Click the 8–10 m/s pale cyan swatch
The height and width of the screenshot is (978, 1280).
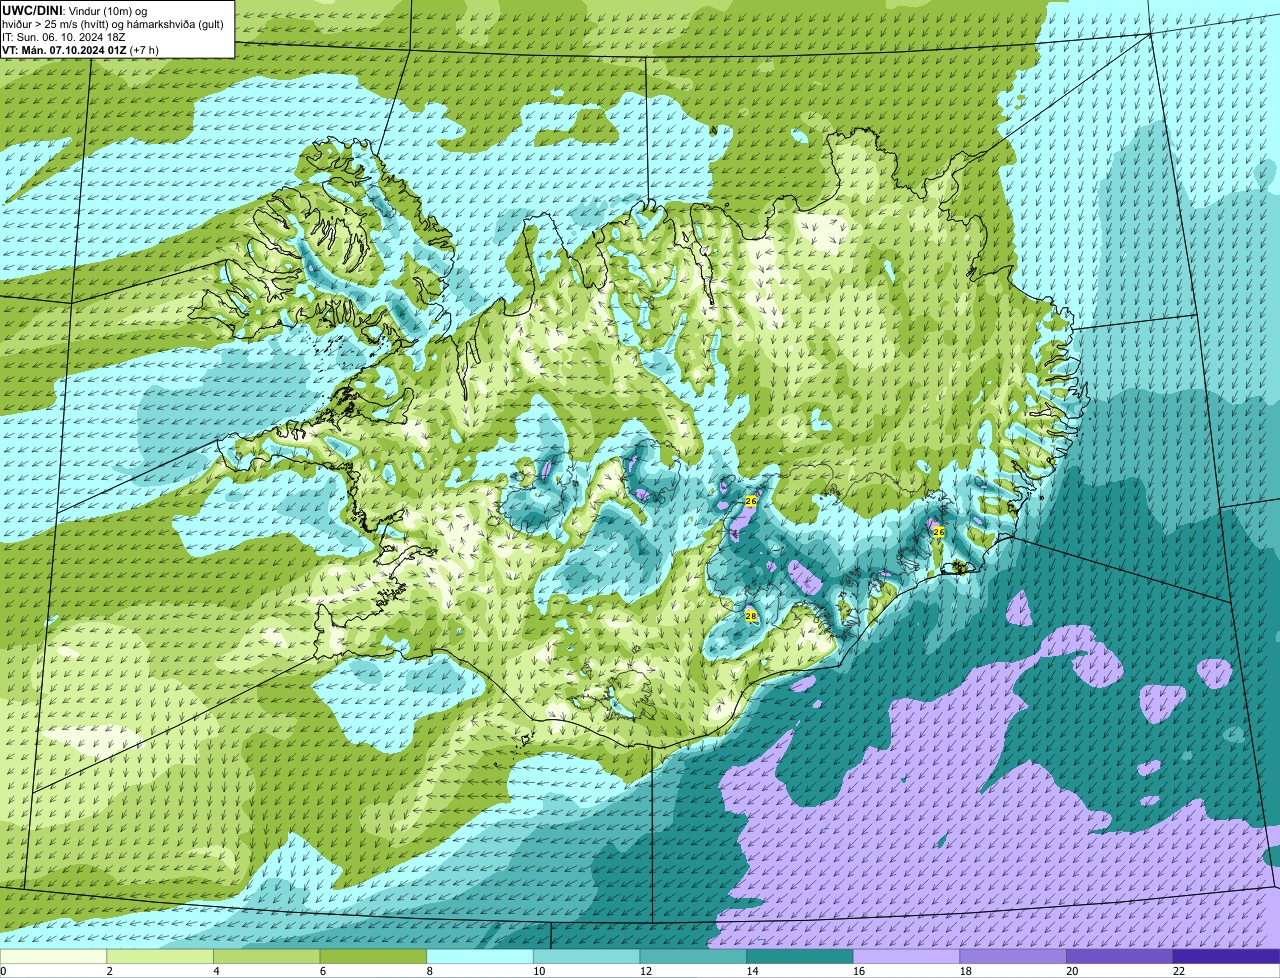(480, 956)
